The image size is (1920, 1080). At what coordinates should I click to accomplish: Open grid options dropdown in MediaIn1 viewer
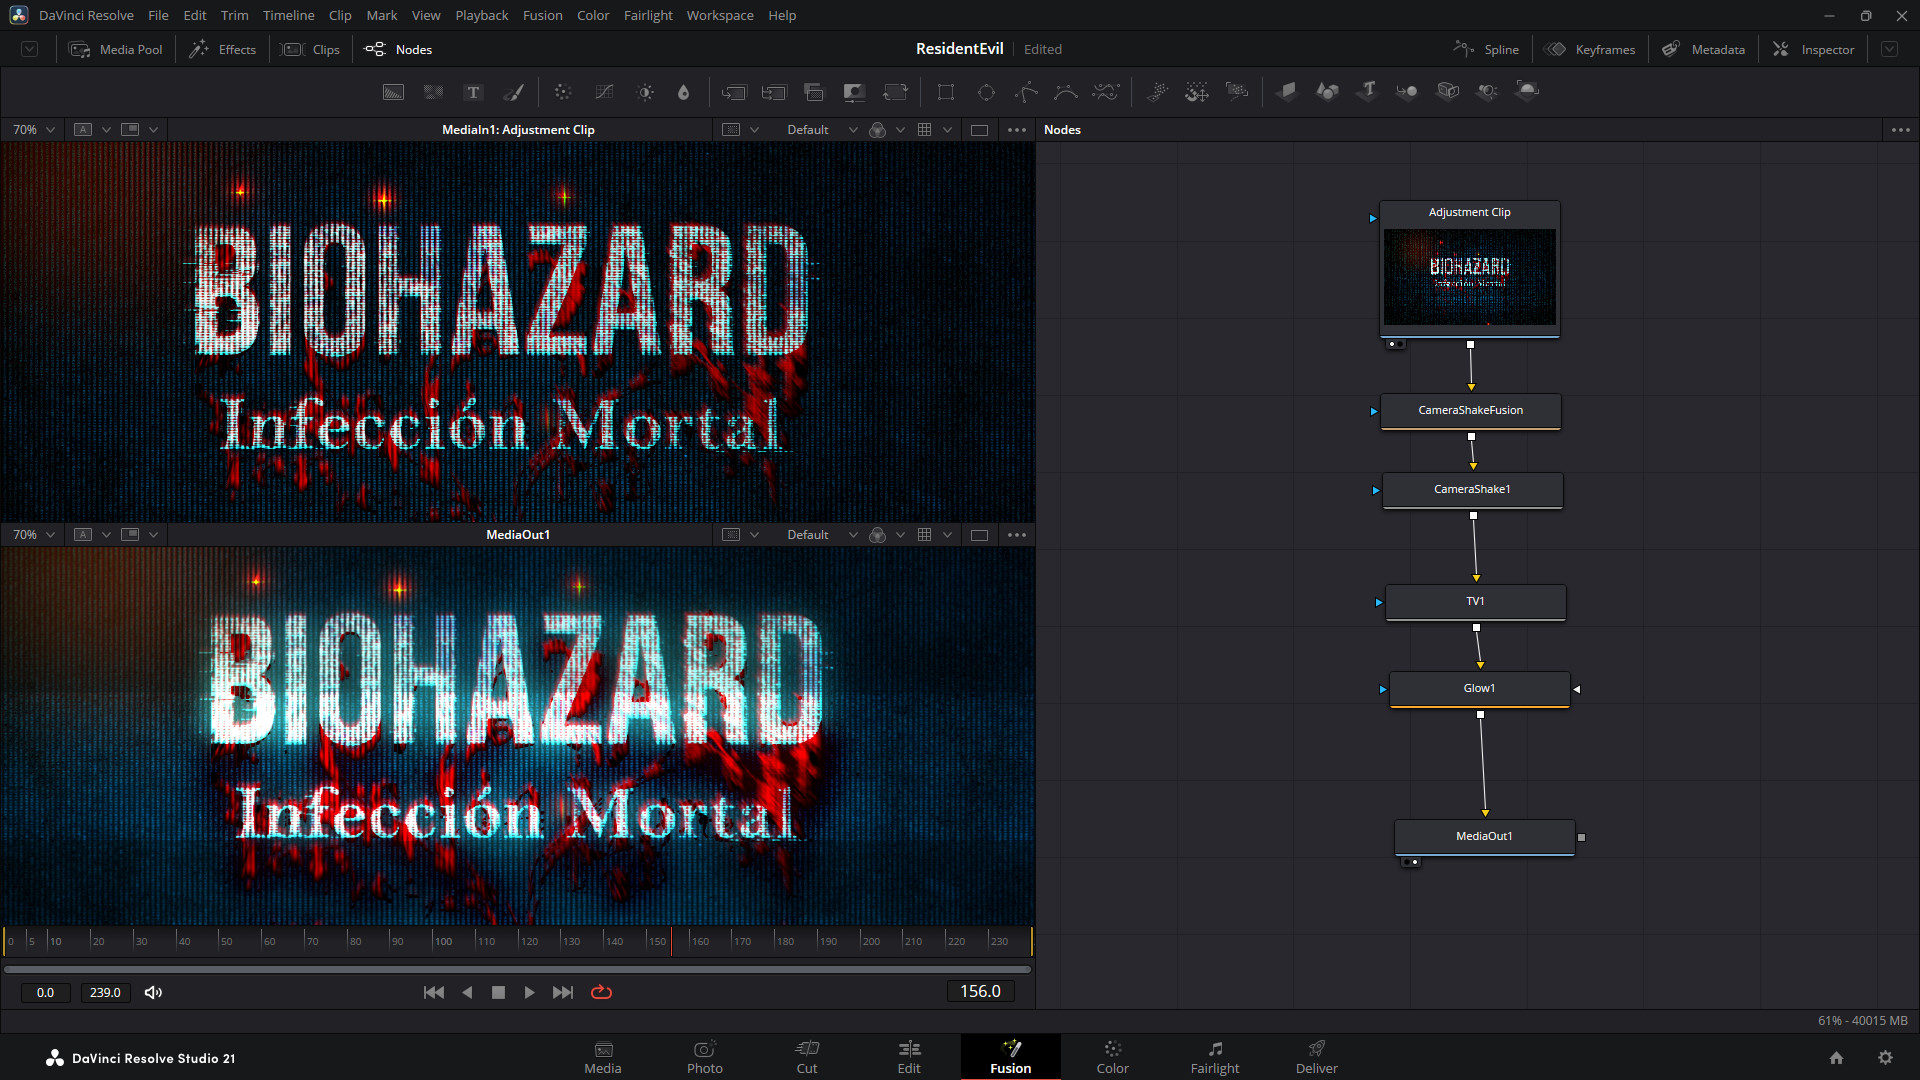pyautogui.click(x=947, y=130)
